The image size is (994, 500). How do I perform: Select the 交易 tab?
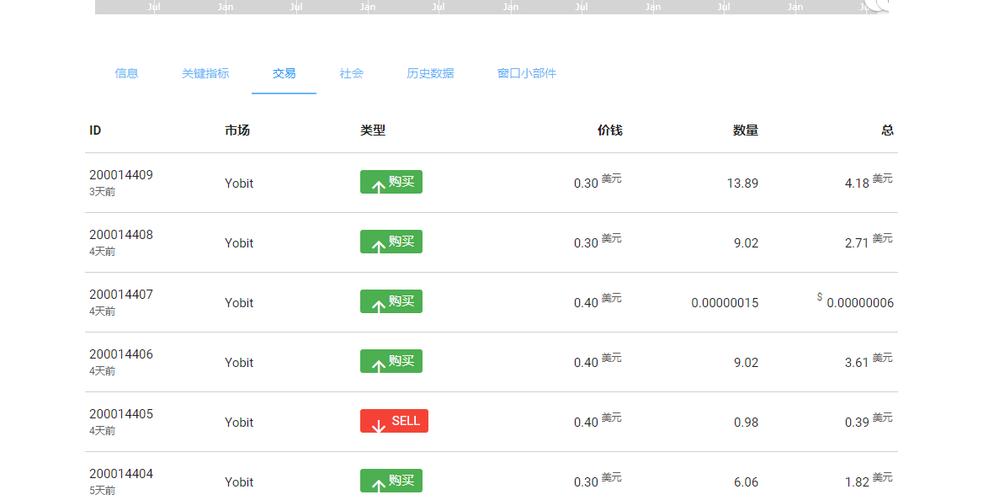click(284, 73)
